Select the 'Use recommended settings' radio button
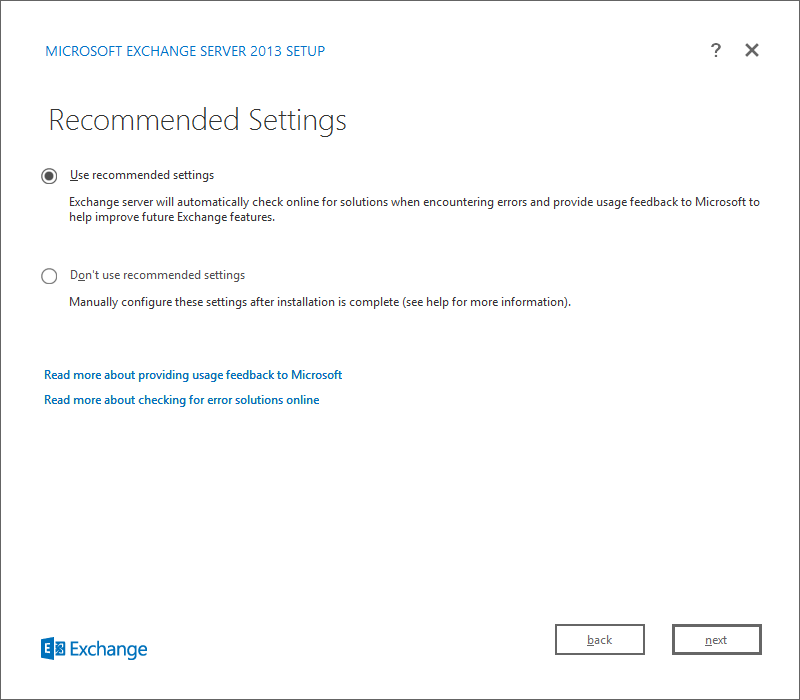800x700 pixels. pos(49,176)
